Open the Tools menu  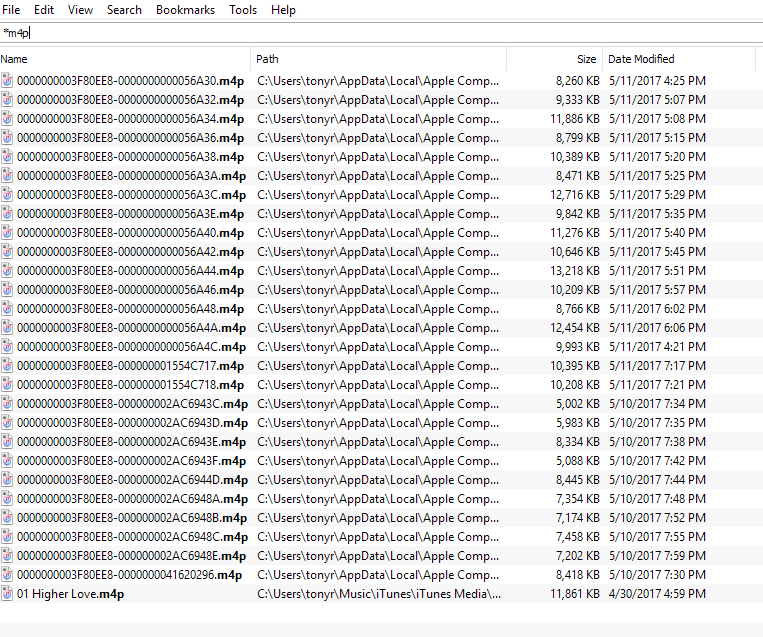tap(243, 10)
